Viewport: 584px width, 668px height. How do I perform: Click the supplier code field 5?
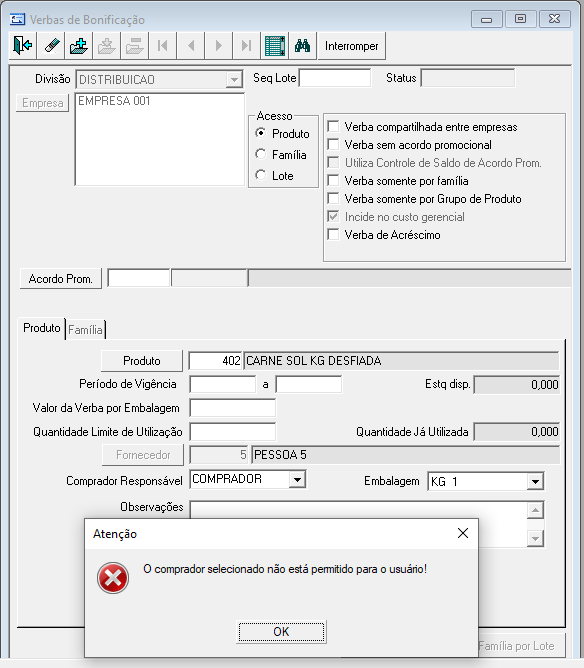(x=219, y=455)
